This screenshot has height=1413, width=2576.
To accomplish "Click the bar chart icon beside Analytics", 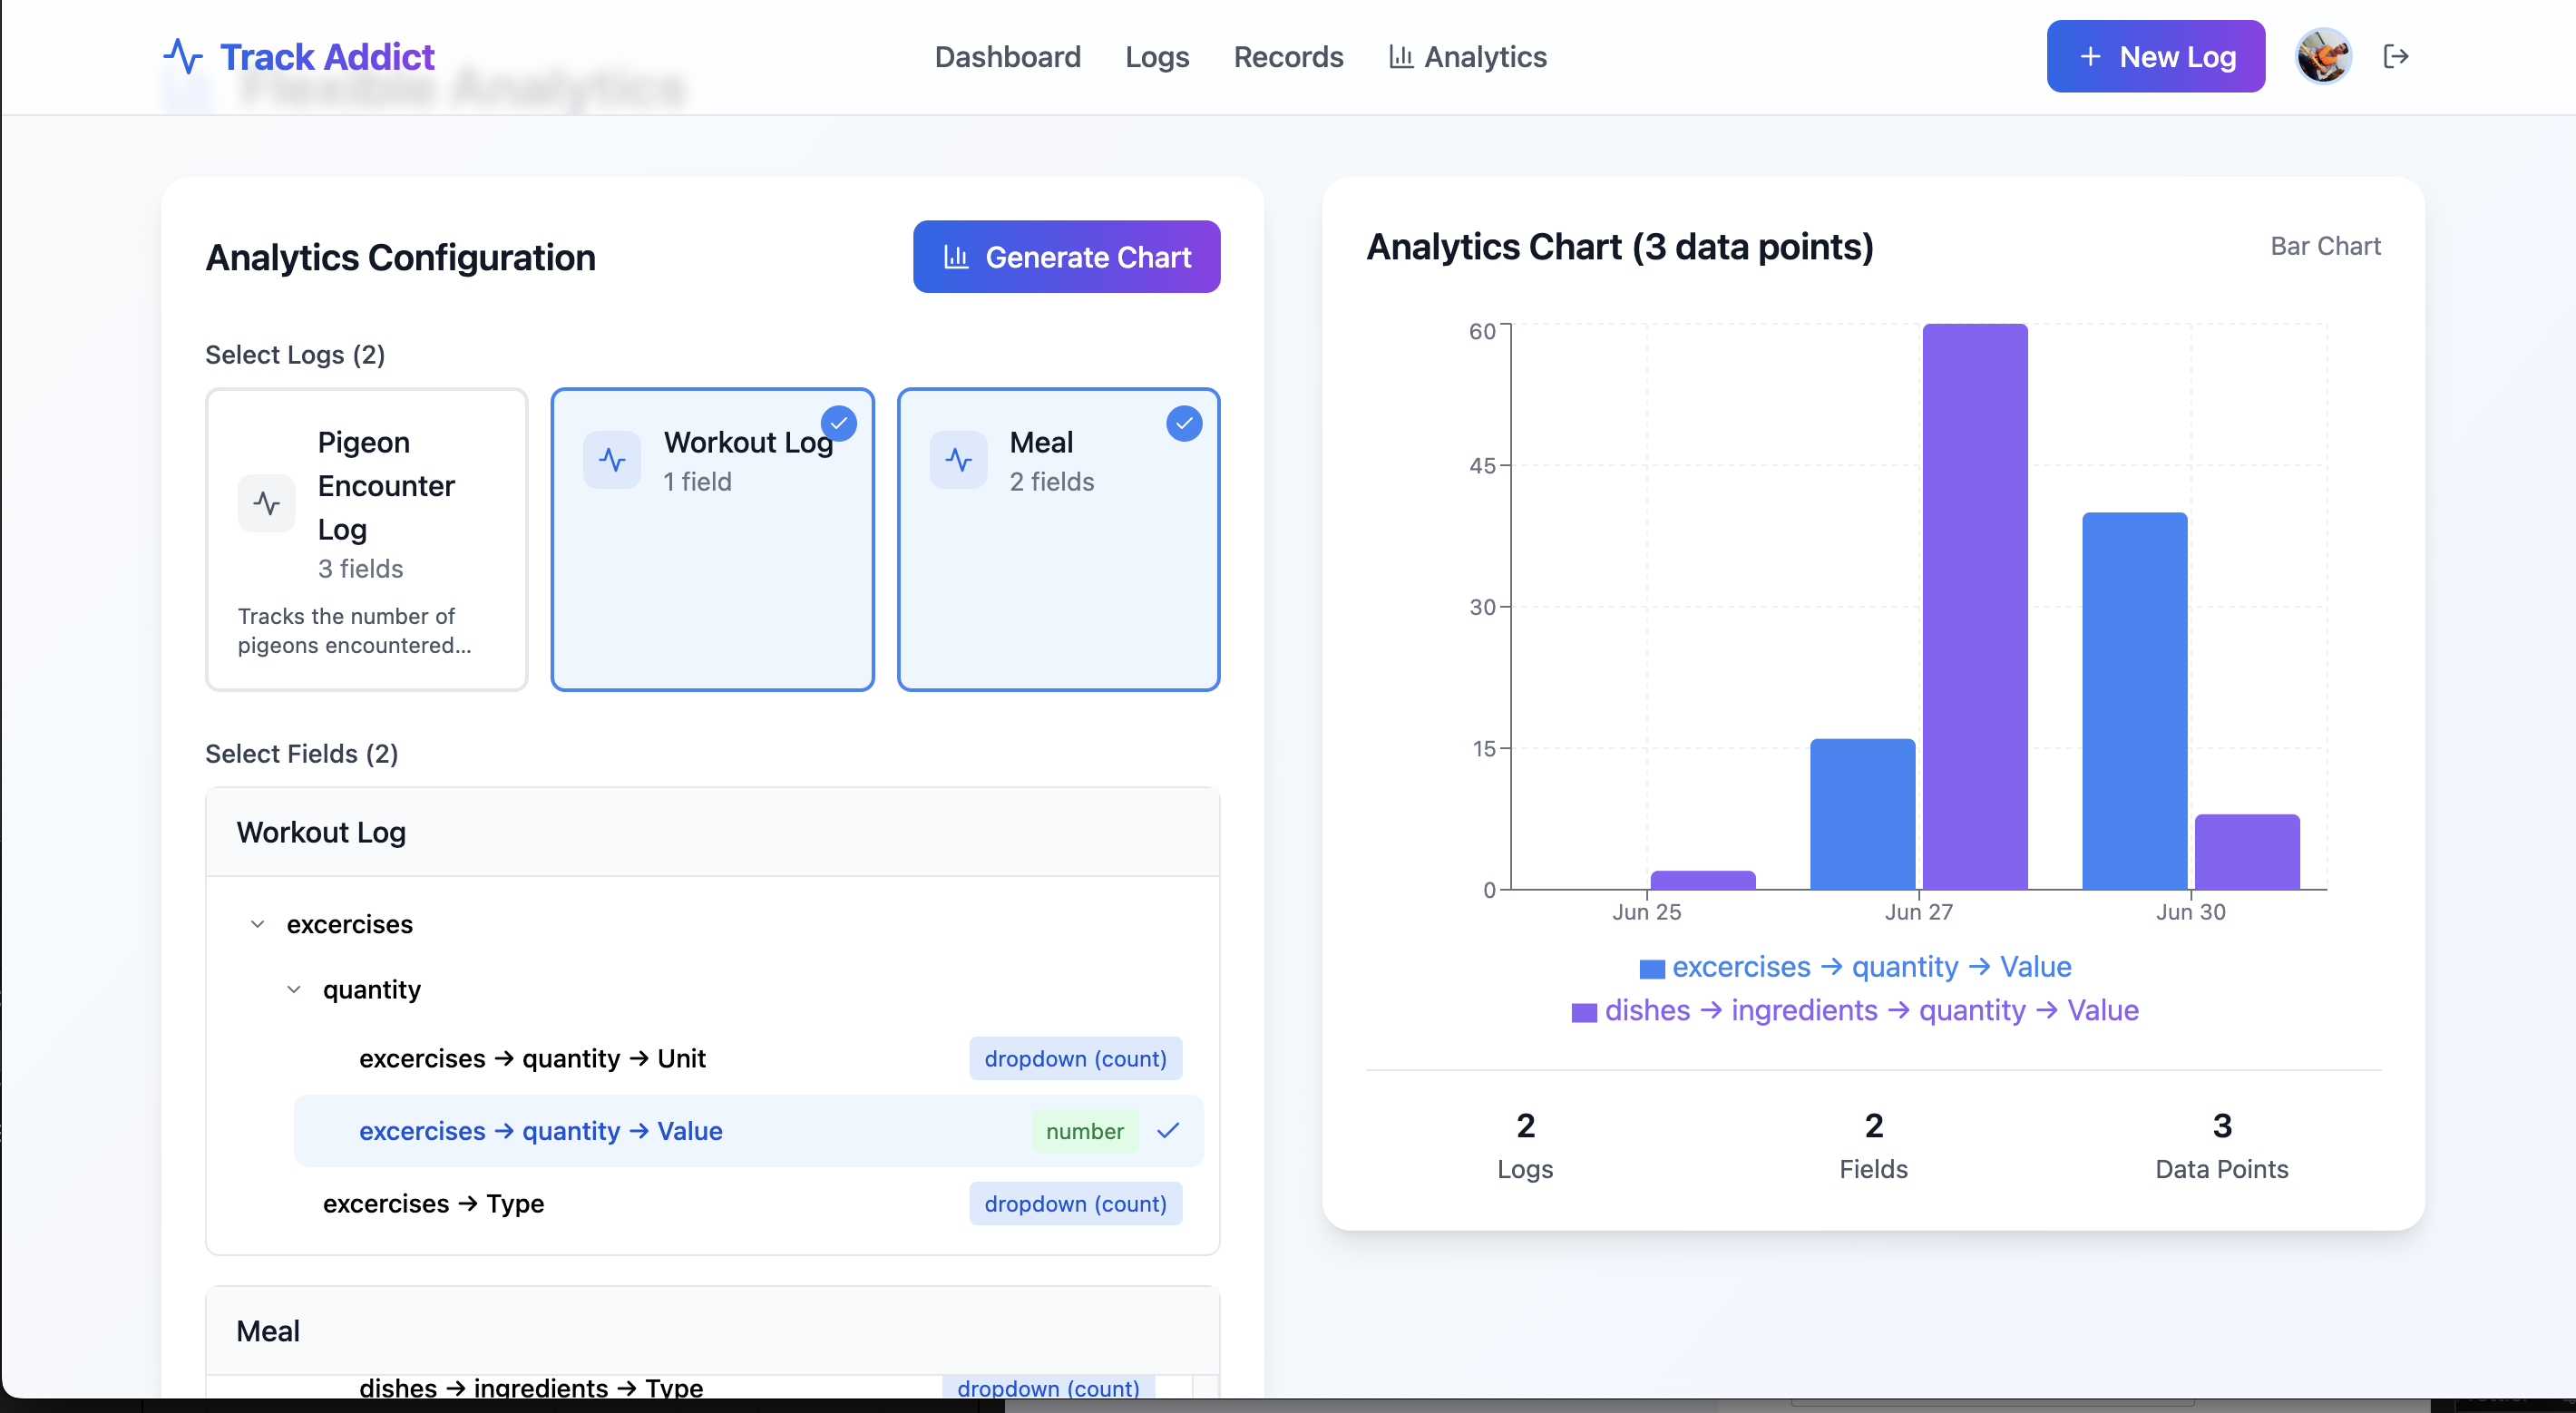I will pyautogui.click(x=1400, y=57).
